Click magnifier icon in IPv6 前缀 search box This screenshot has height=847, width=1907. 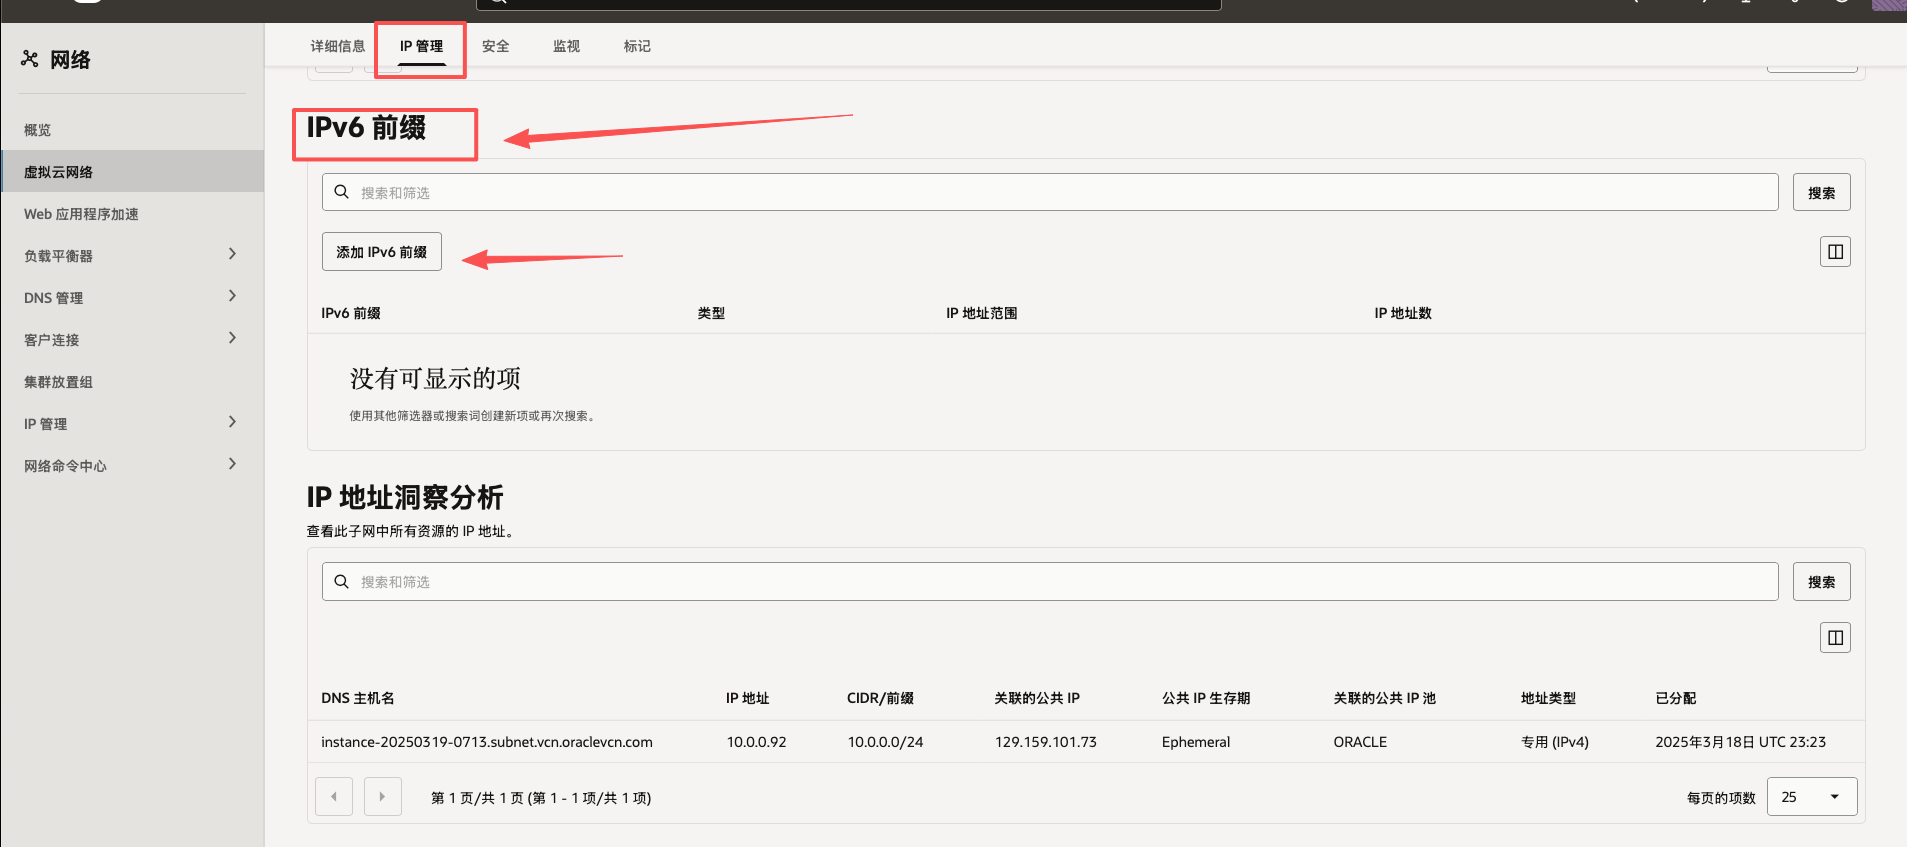tap(342, 192)
